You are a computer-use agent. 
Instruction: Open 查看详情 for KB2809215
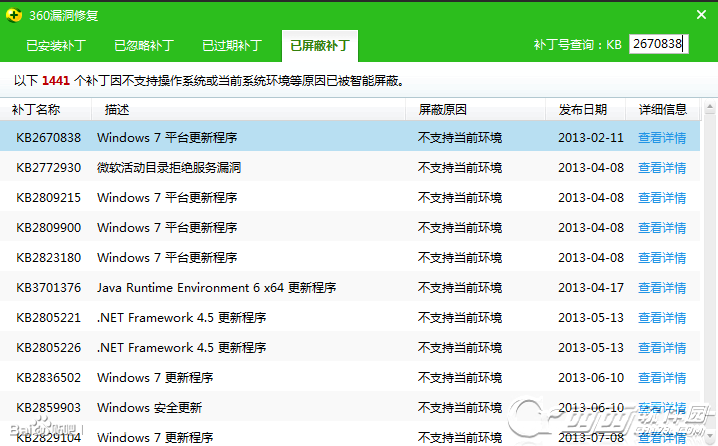coord(662,198)
